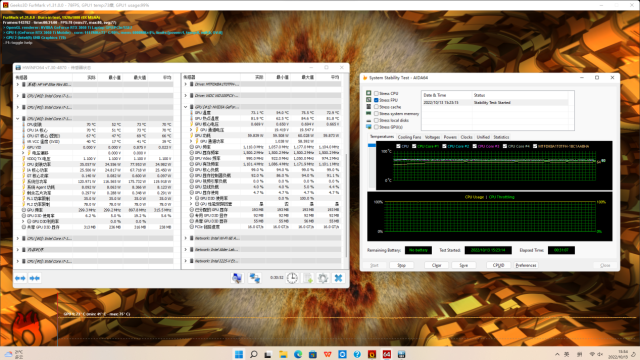Image resolution: width=640 pixels, height=360 pixels.
Task: Open Task View on the taskbar
Action: click(x=268, y=354)
